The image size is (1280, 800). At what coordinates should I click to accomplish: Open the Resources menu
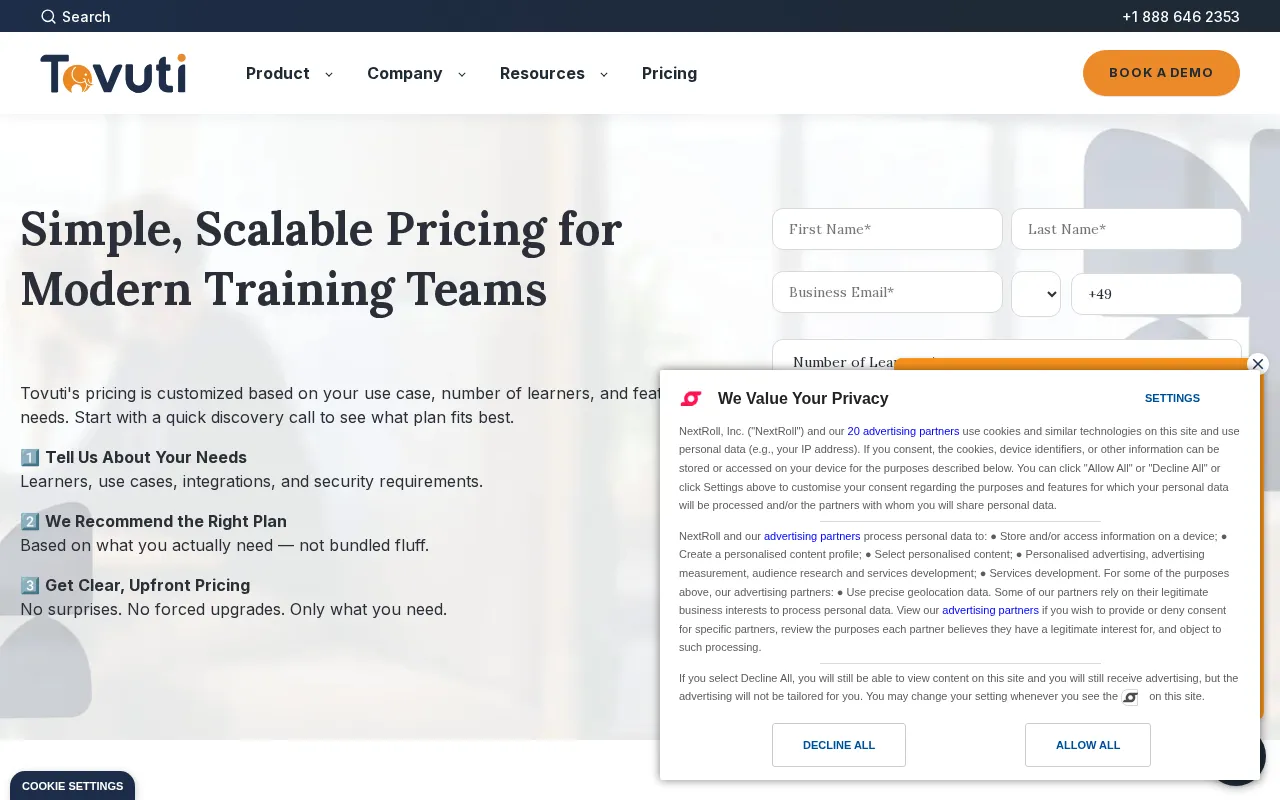pos(542,73)
